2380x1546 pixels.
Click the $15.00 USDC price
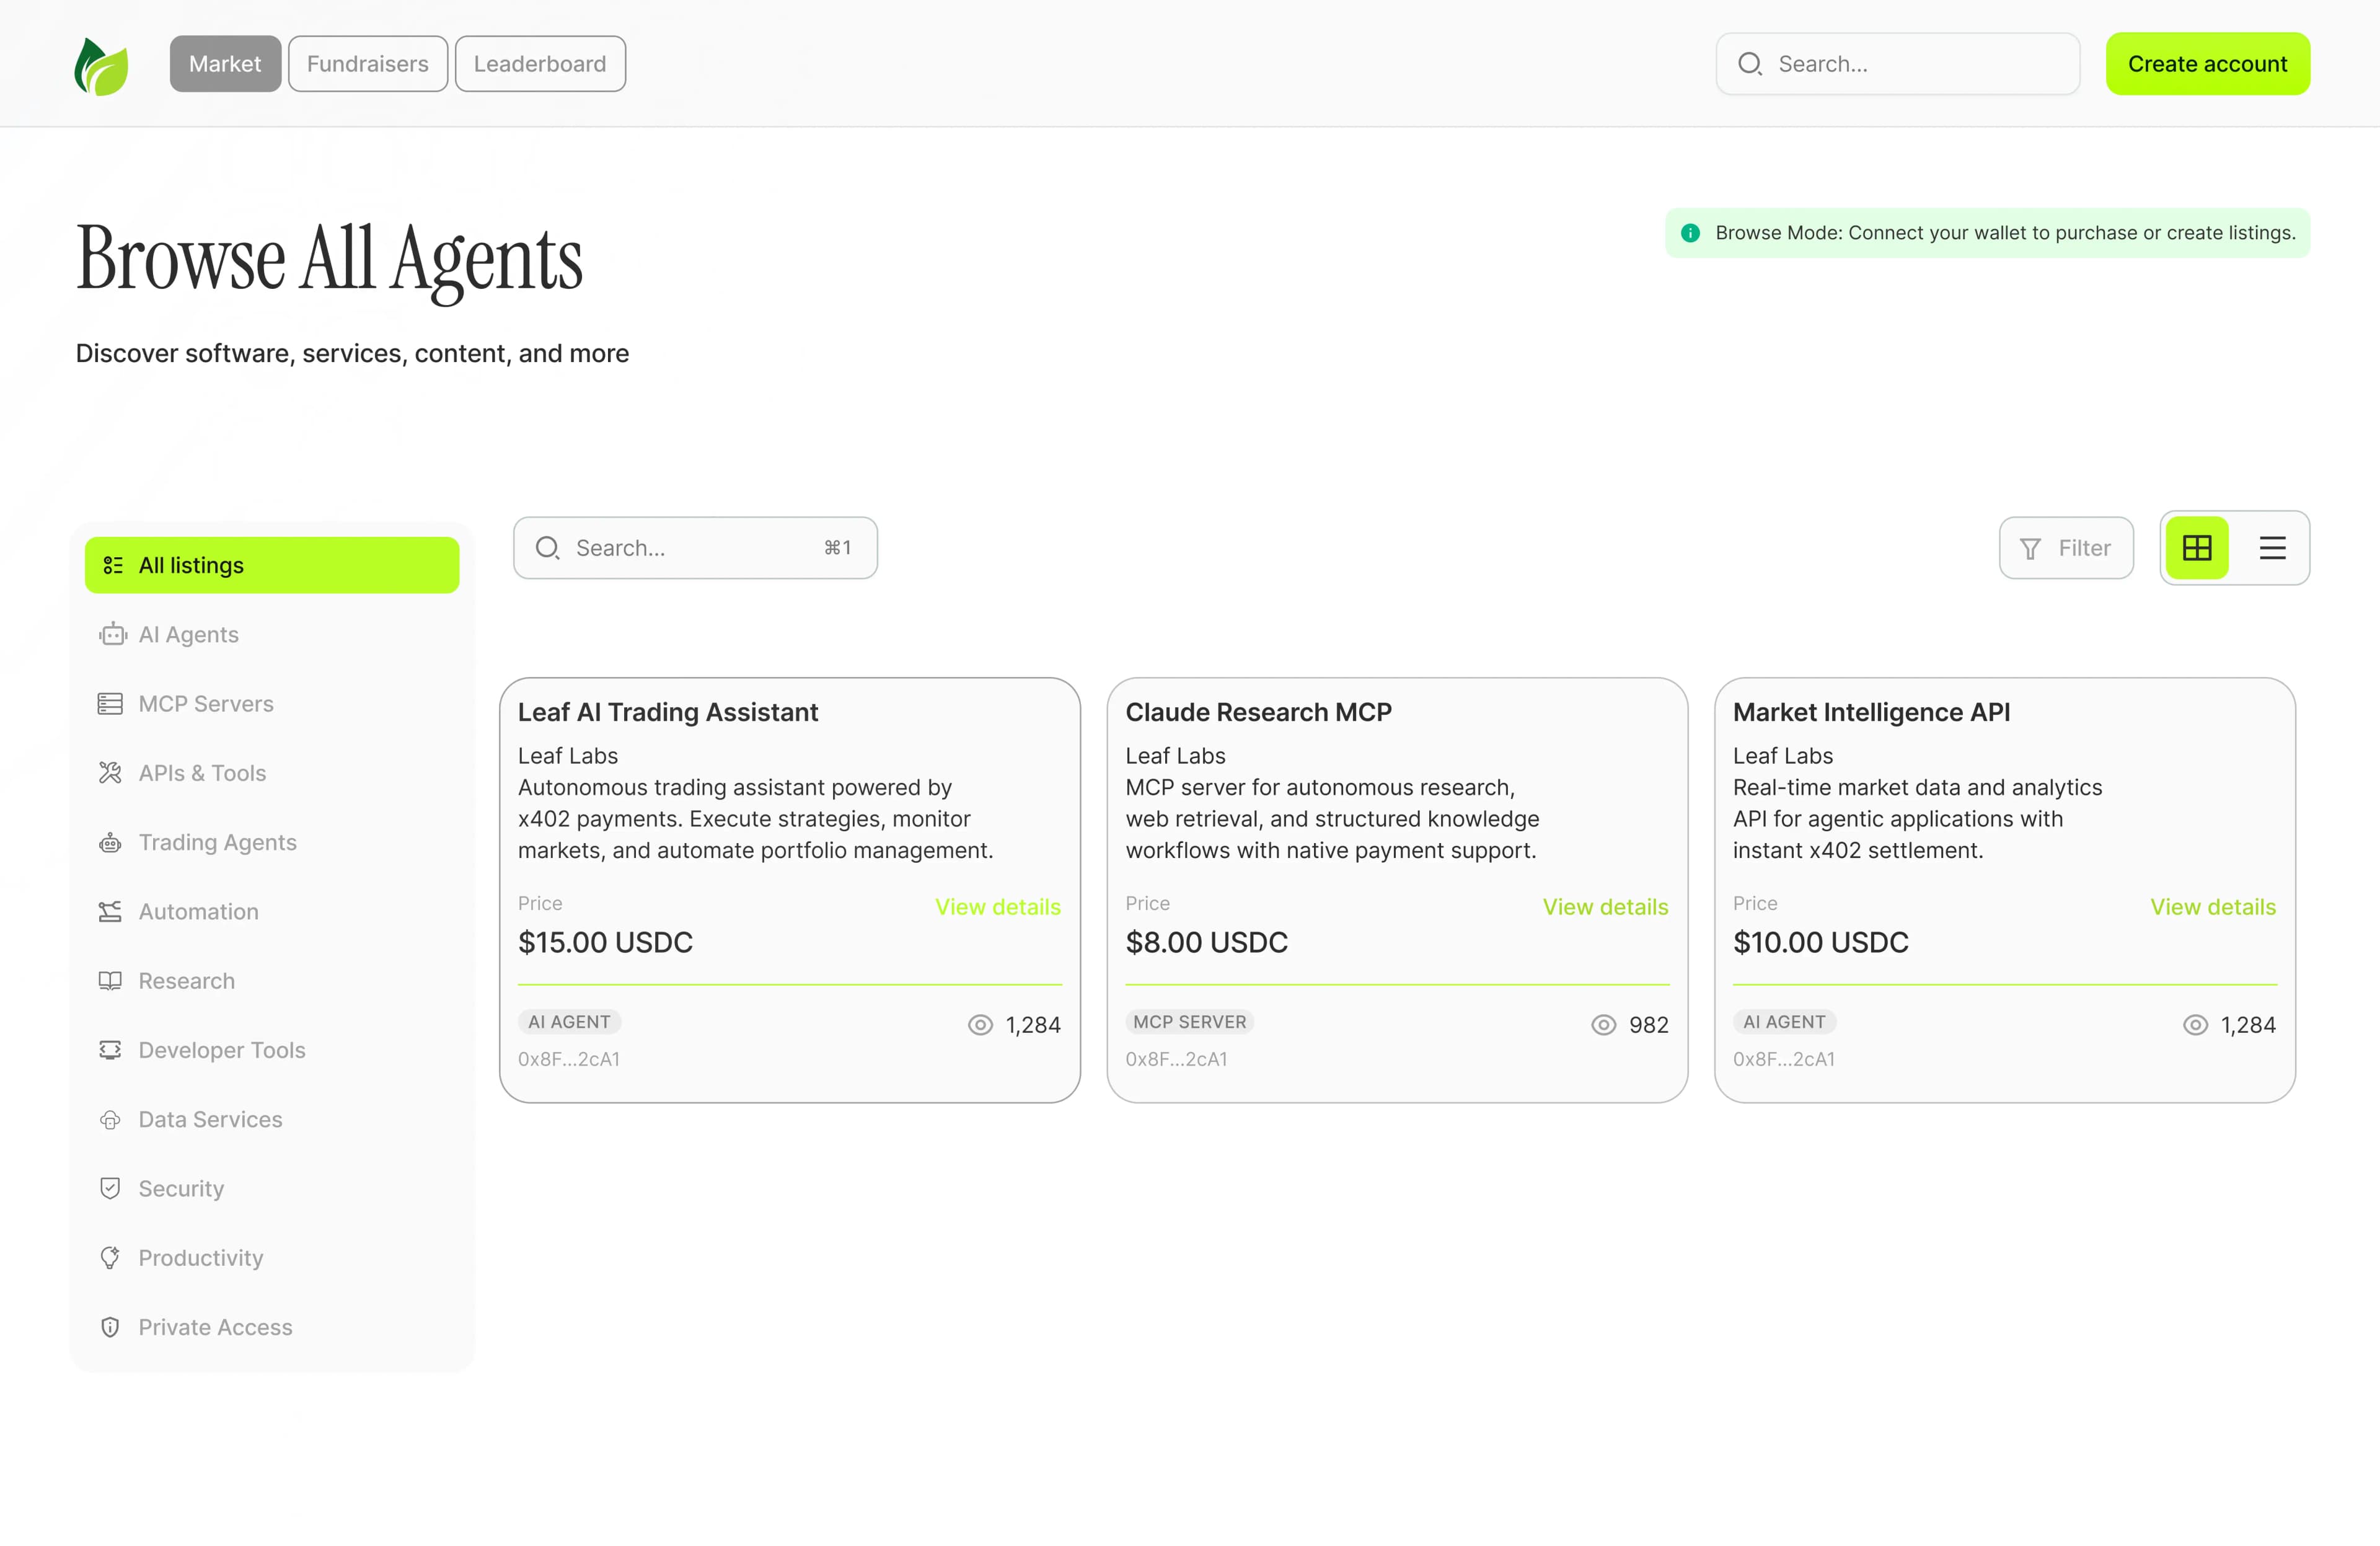click(x=605, y=942)
